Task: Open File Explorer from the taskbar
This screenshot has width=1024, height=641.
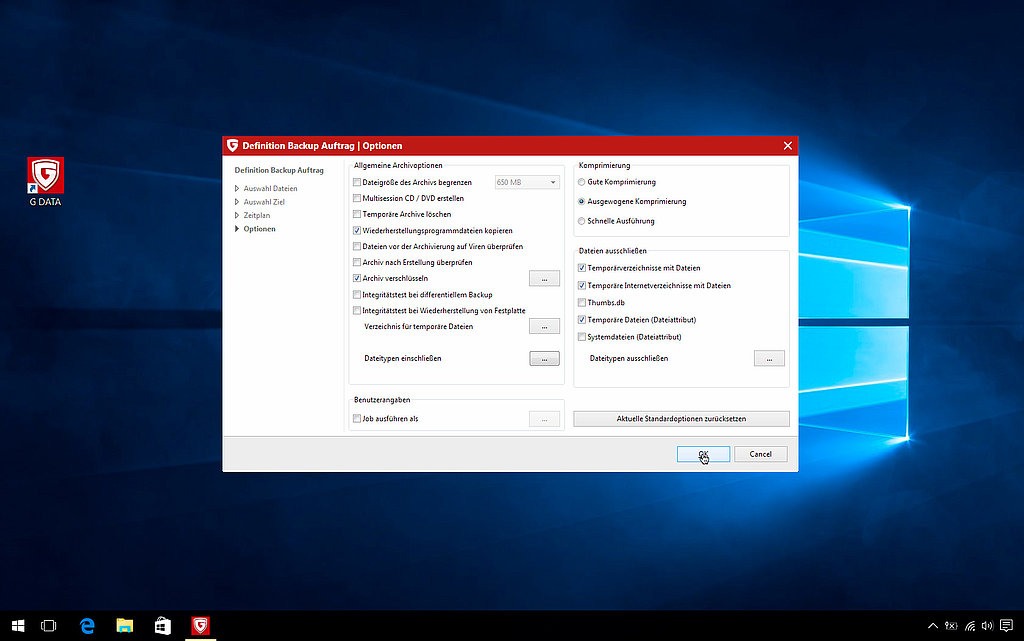Action: 124,625
